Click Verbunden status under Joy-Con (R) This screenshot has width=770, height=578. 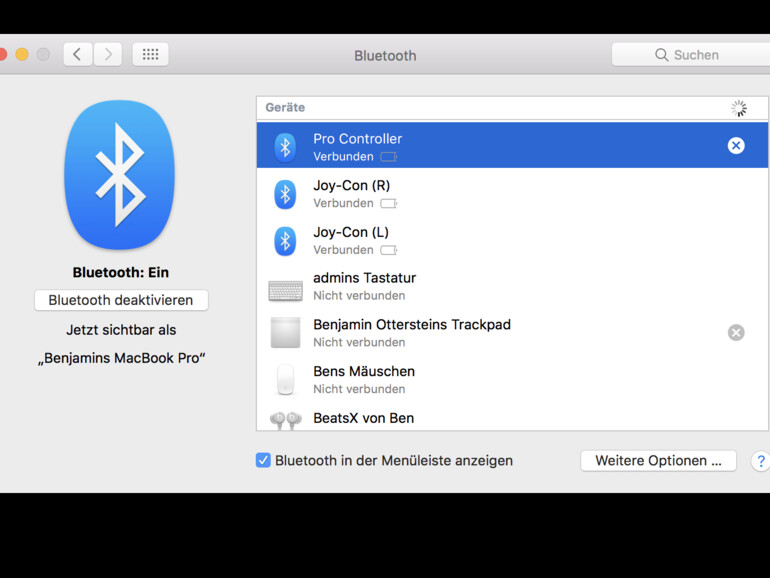[x=343, y=203]
